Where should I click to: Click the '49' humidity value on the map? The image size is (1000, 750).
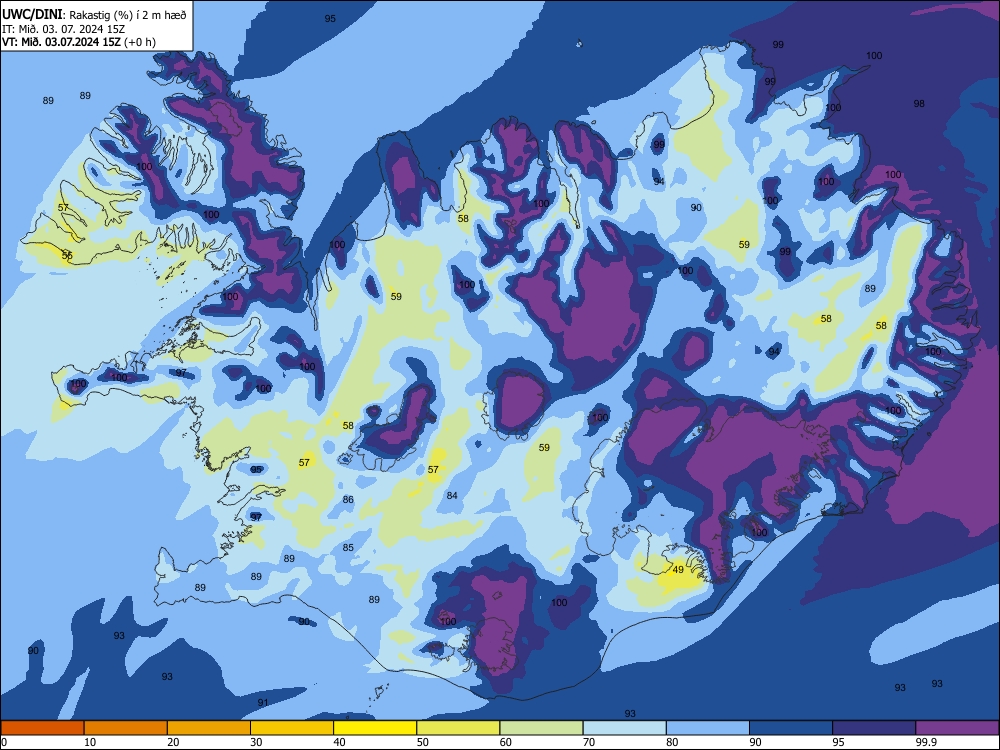[x=678, y=570]
